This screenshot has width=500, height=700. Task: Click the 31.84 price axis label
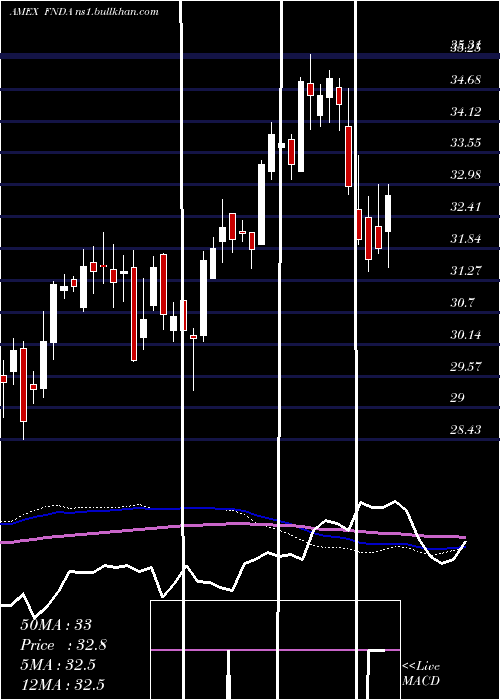pos(466,238)
